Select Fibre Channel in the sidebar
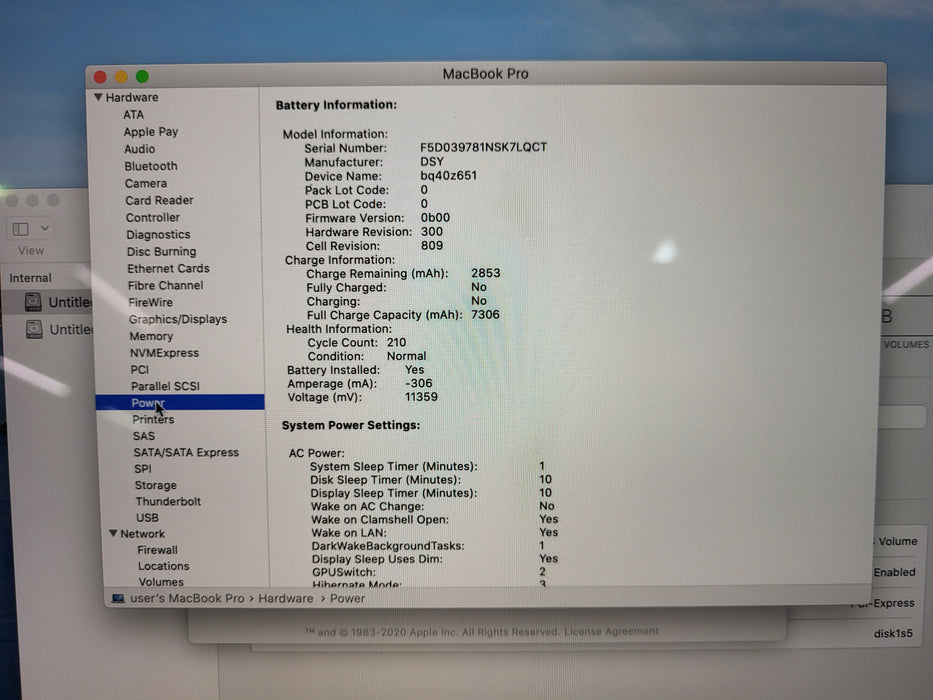The image size is (933, 700). click(x=165, y=285)
